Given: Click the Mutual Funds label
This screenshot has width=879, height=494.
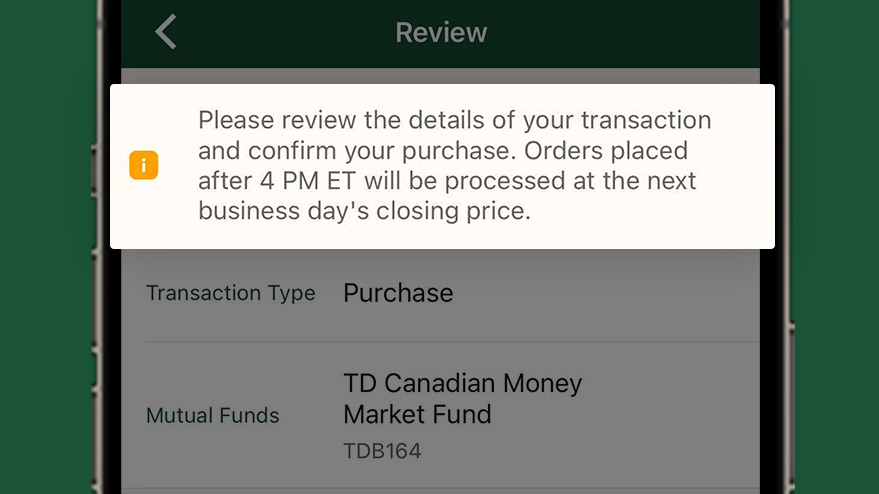Looking at the screenshot, I should [x=212, y=415].
